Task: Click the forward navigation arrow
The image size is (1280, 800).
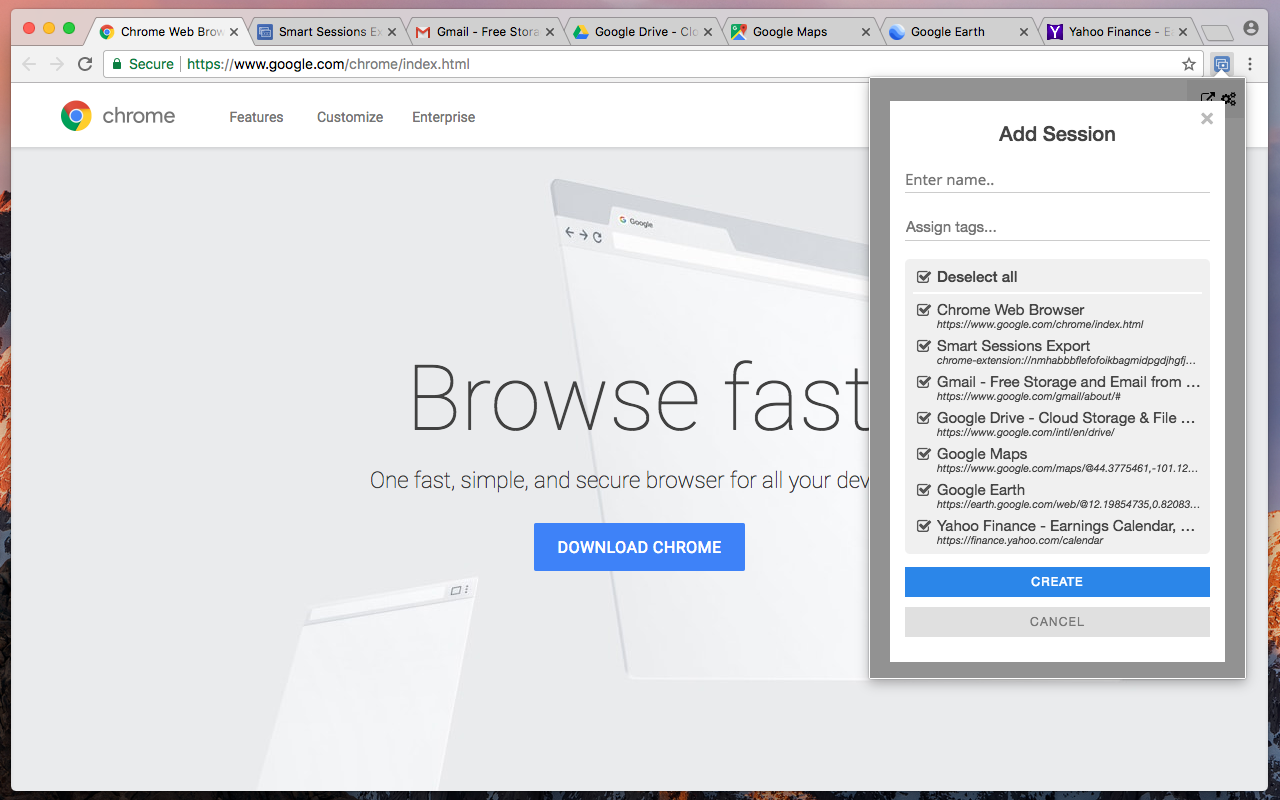Action: tap(57, 64)
